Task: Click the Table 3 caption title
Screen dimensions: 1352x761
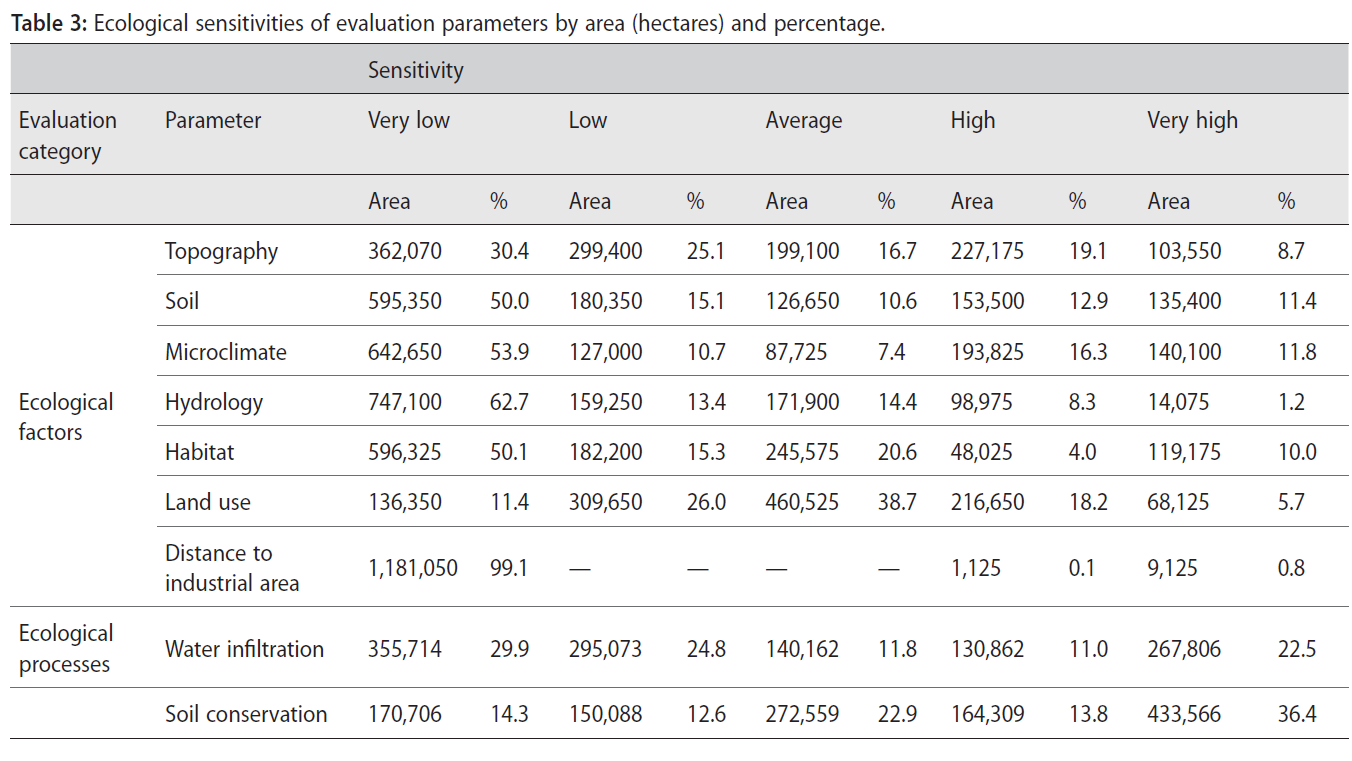Action: pos(447,24)
